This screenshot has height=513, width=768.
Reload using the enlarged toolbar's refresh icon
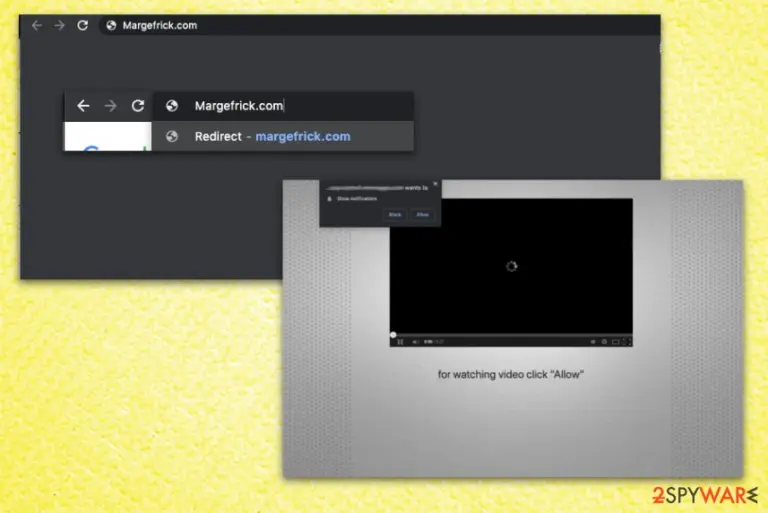coord(138,106)
